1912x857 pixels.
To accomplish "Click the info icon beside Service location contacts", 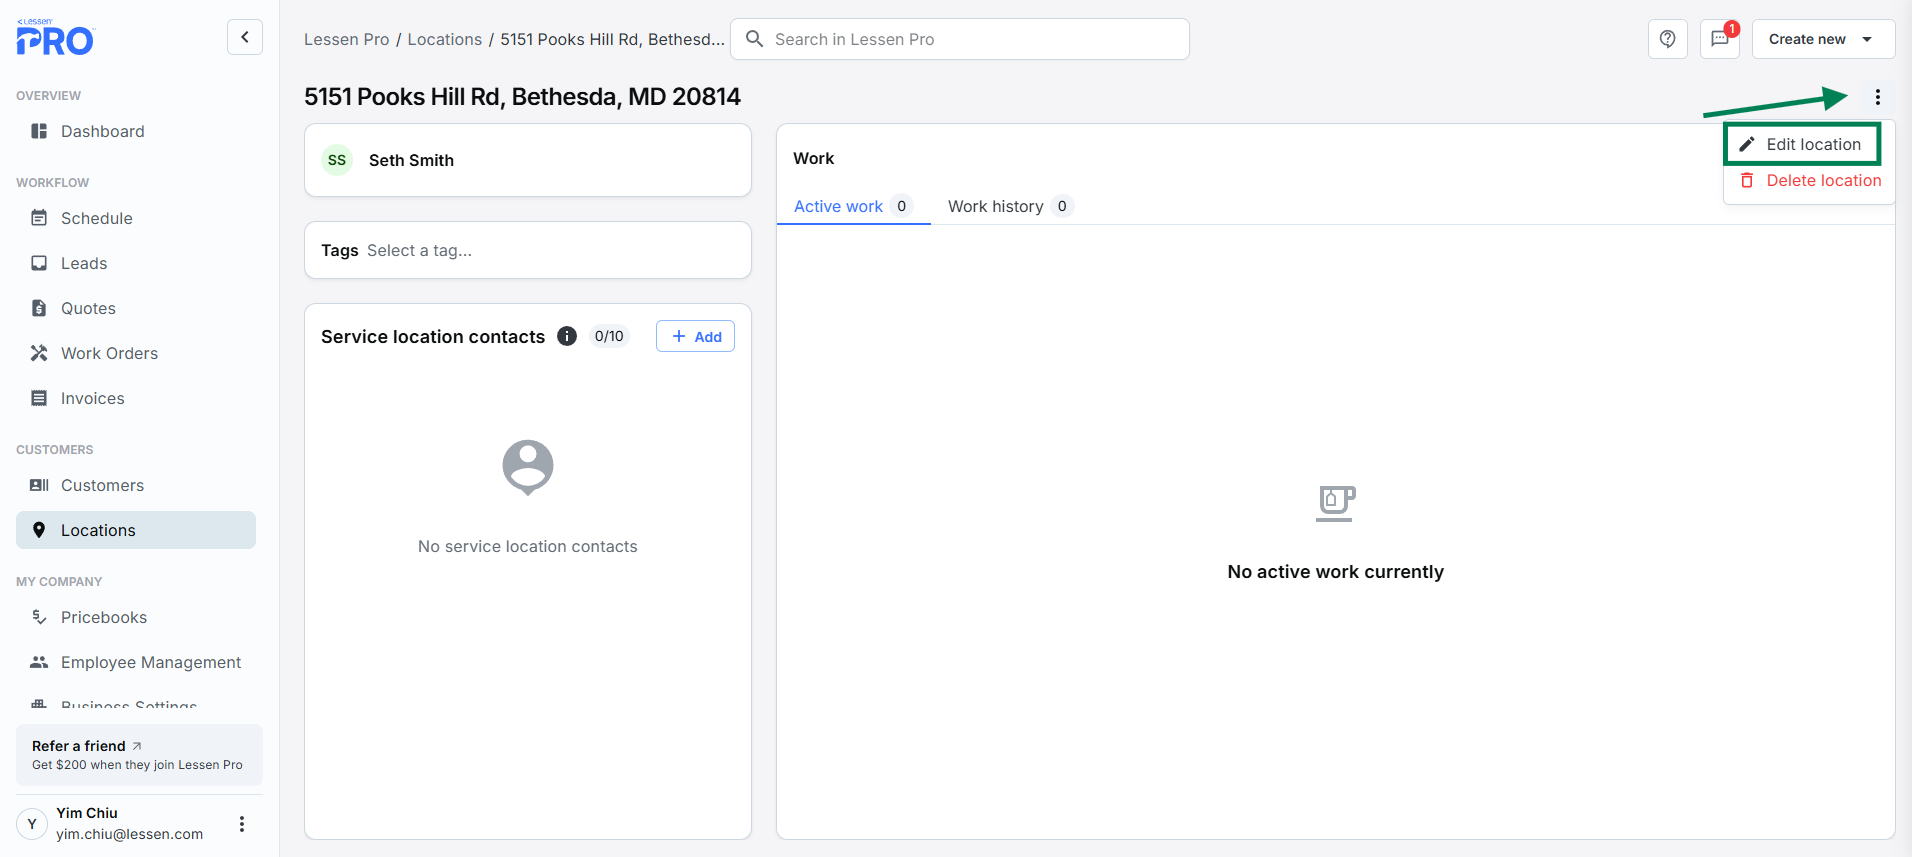I will [x=567, y=336].
